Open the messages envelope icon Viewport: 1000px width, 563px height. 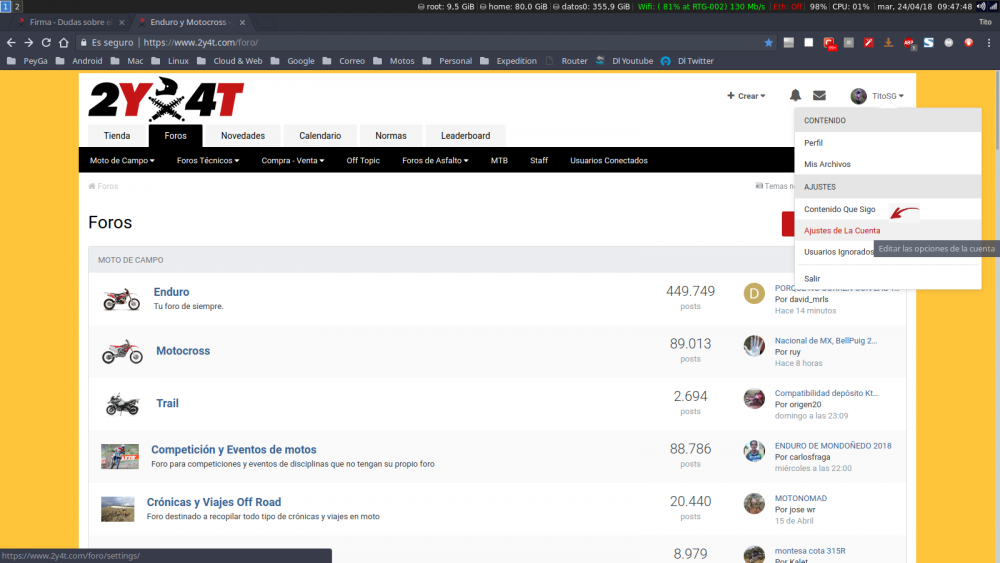click(820, 96)
